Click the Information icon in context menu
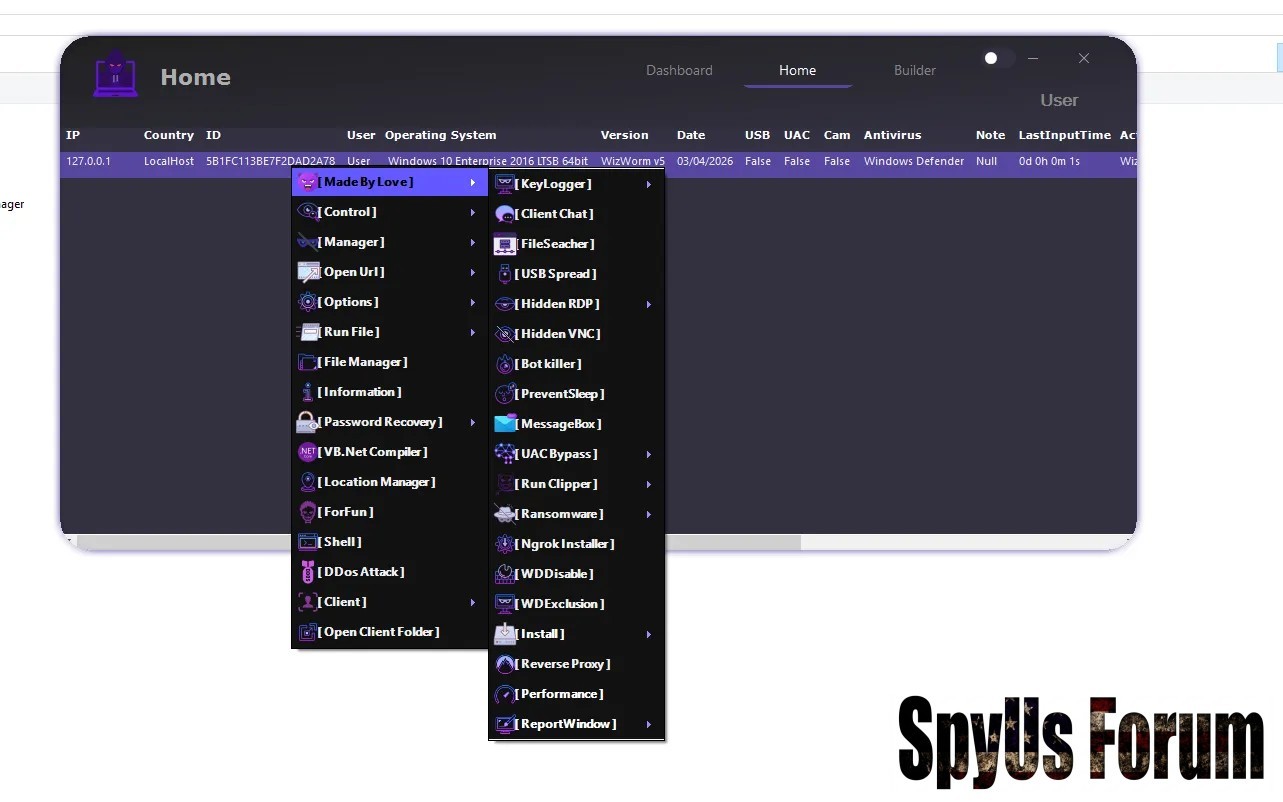This screenshot has width=1283, height=802. [308, 392]
